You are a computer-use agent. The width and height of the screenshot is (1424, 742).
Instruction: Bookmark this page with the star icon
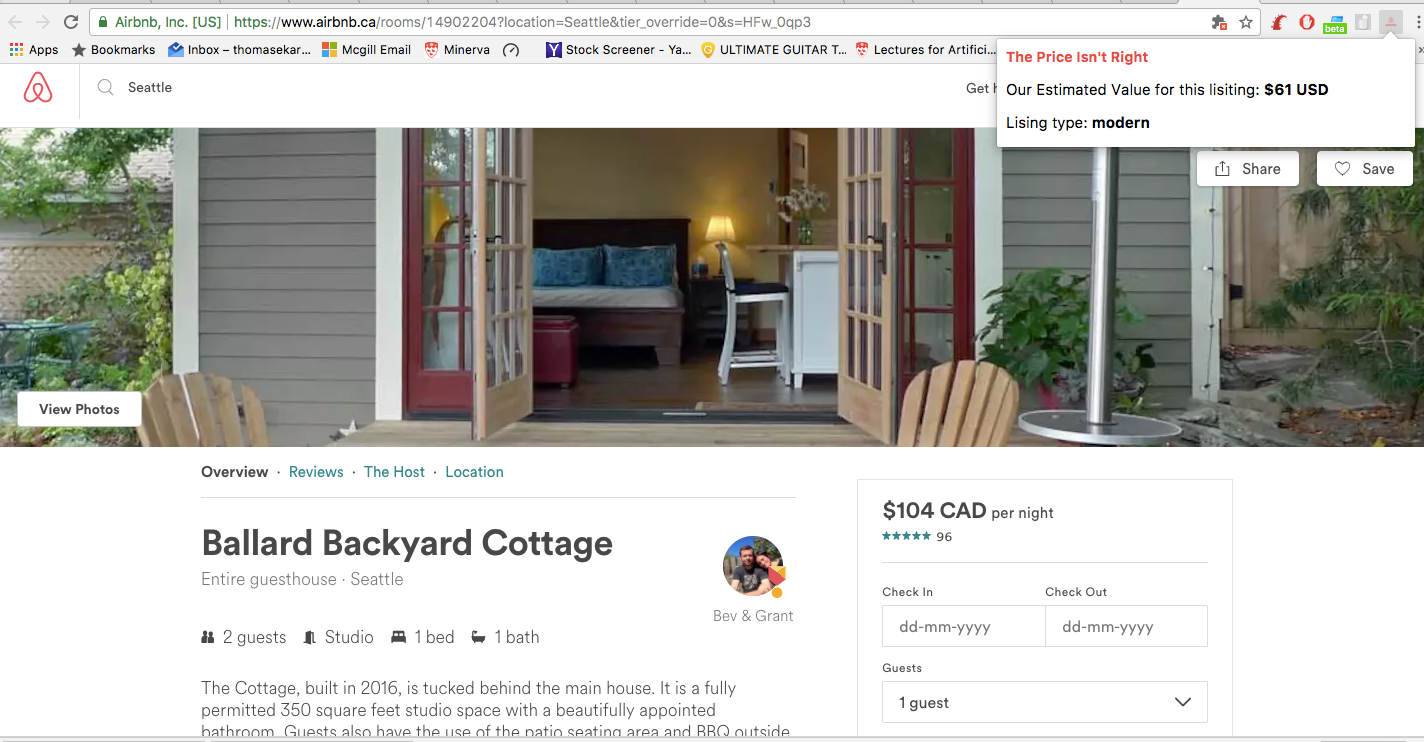click(1246, 22)
